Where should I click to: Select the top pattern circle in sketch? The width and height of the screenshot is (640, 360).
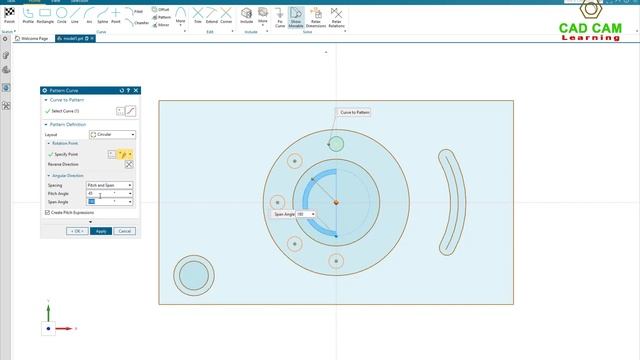[x=336, y=144]
